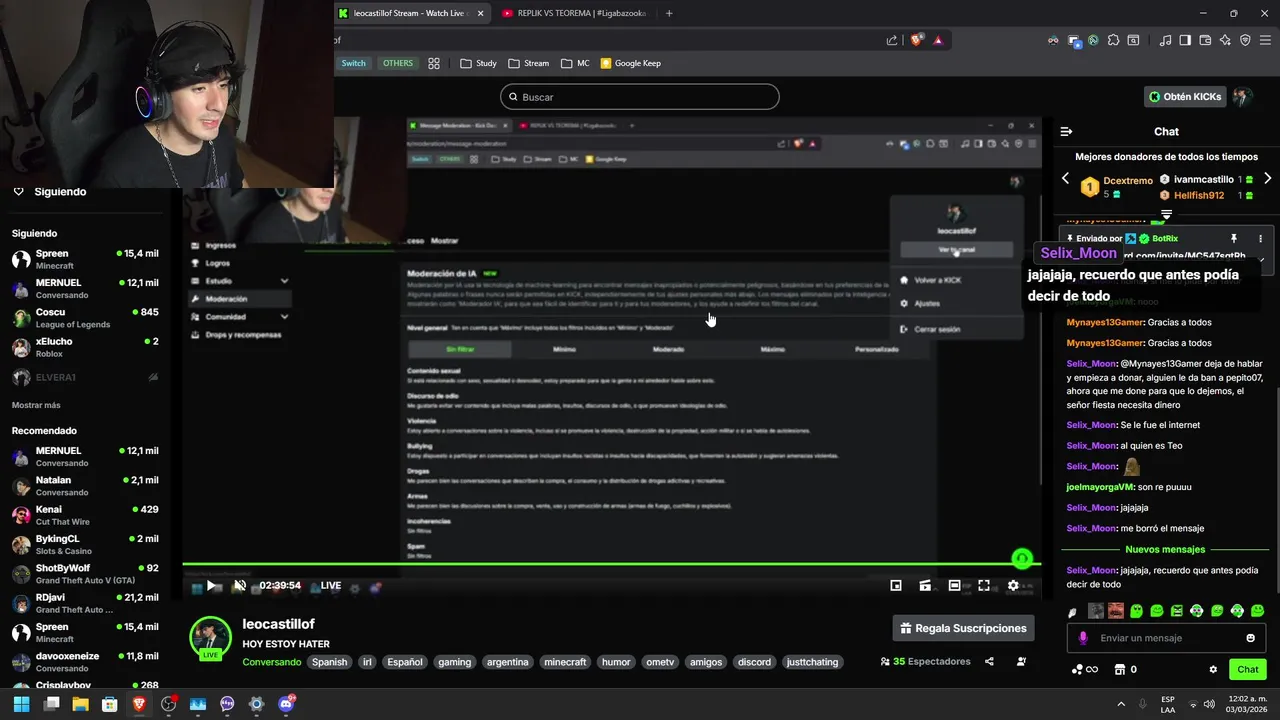Open the Conversando category link
The image size is (1280, 720).
pos(271,662)
